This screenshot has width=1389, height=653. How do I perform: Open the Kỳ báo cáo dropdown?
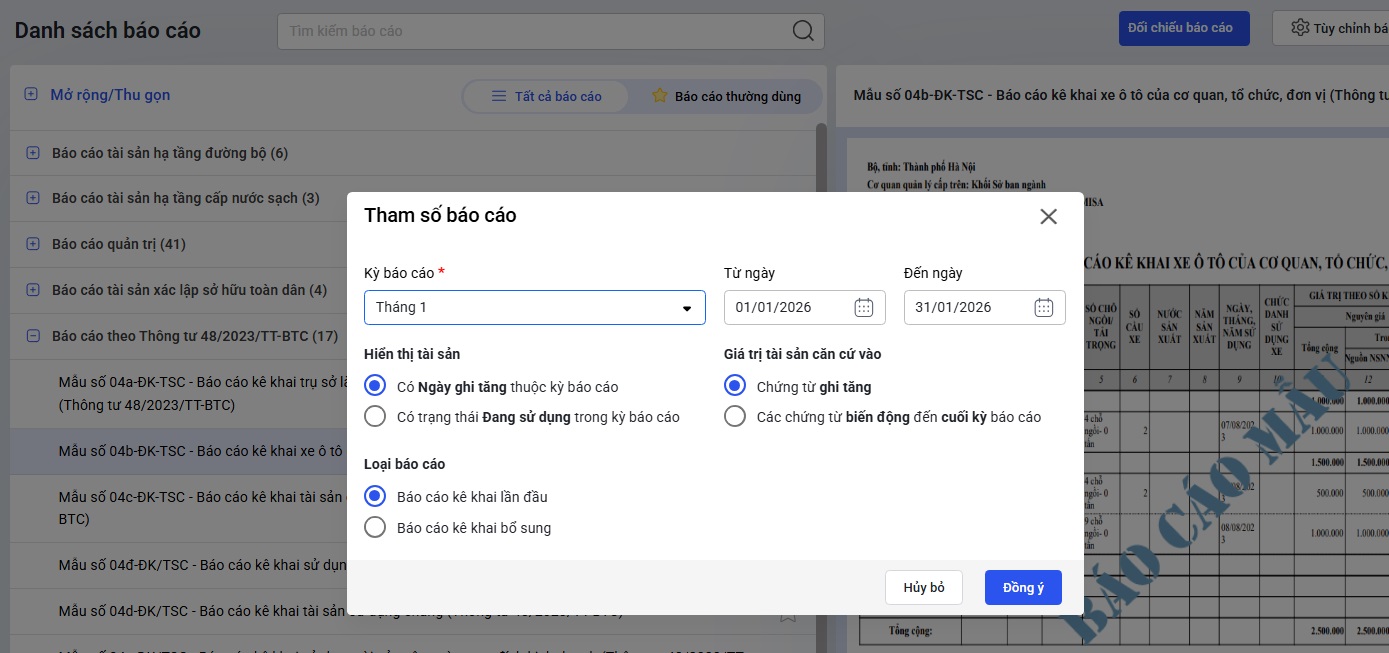[x=686, y=308]
